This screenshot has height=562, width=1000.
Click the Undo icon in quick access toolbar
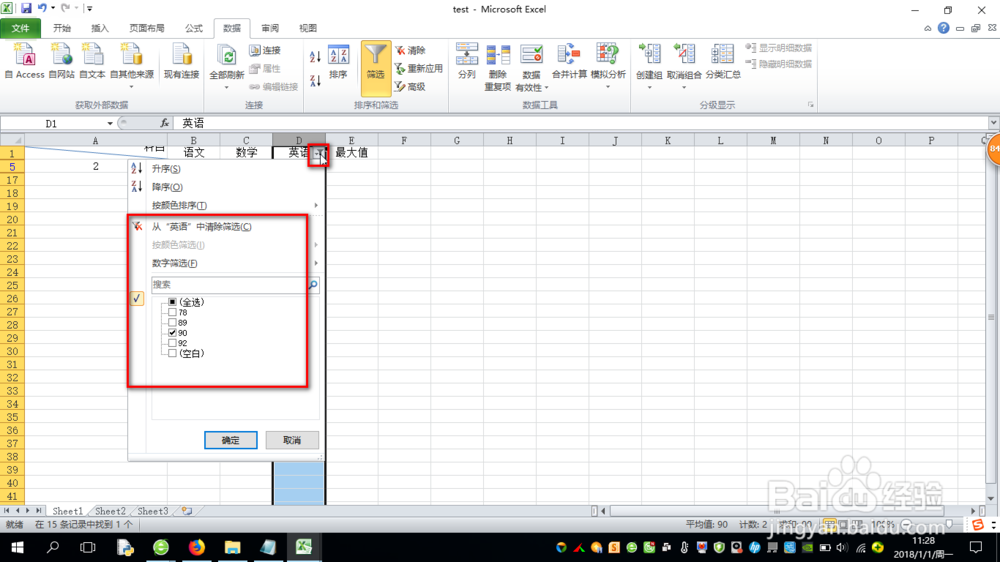[x=43, y=8]
